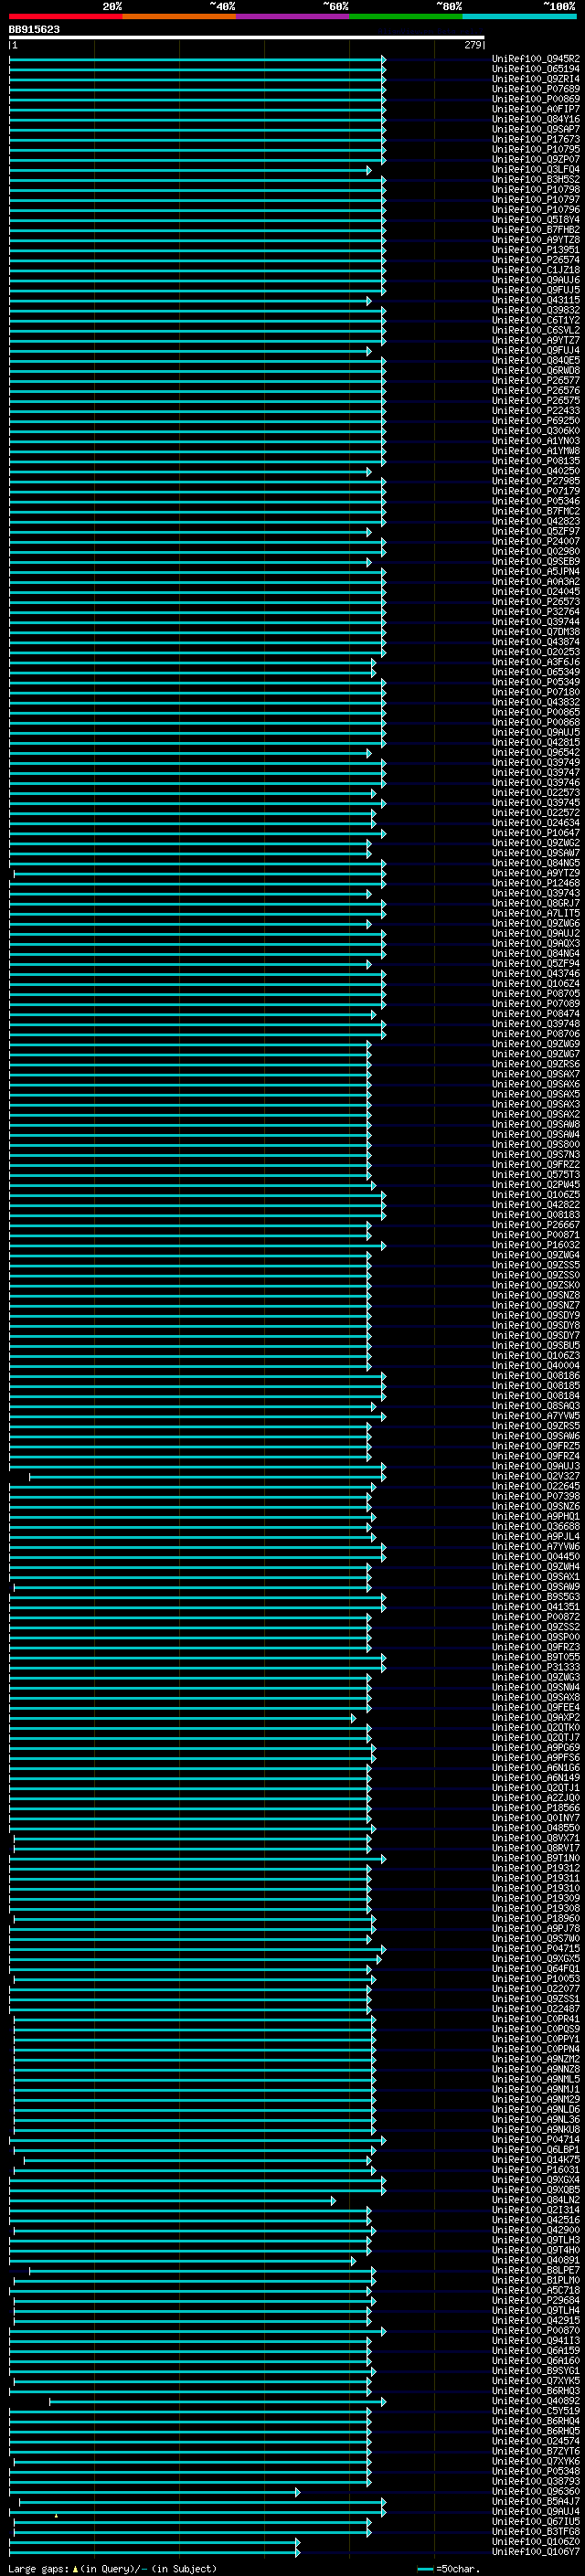Click the purple ~60% identity legend bar
Viewport: 585px width, 2576px height.
[293, 16]
